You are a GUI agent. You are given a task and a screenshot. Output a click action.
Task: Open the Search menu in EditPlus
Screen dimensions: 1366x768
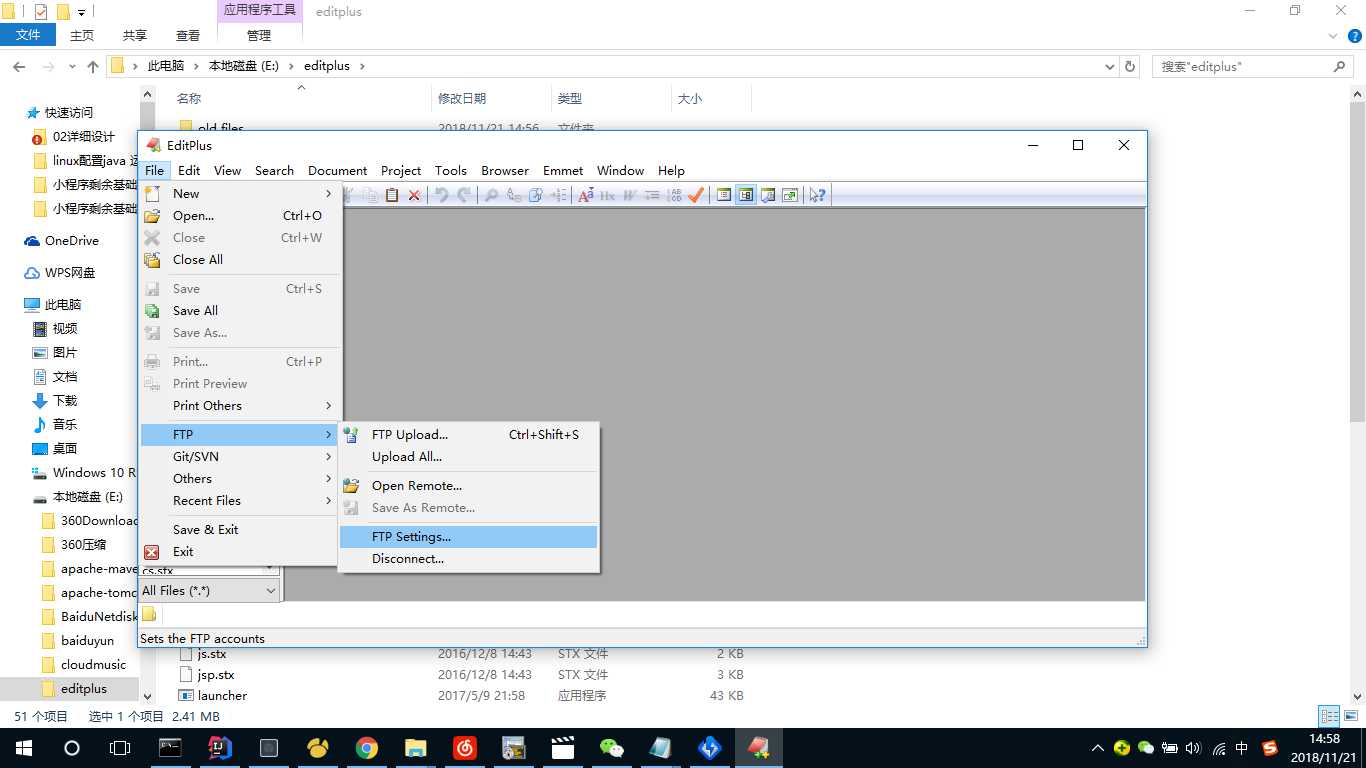(x=274, y=170)
